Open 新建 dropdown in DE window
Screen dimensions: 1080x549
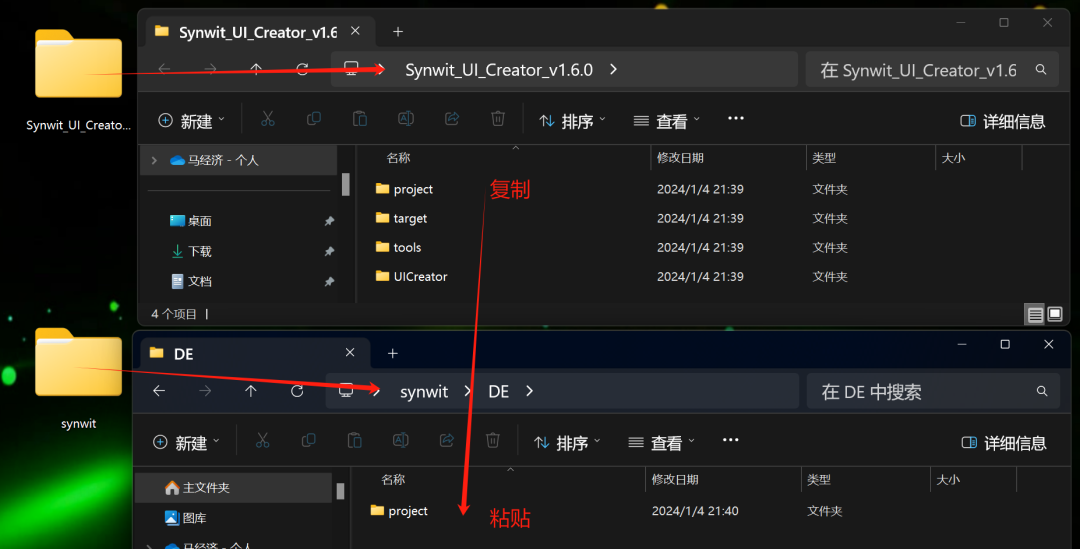point(186,442)
